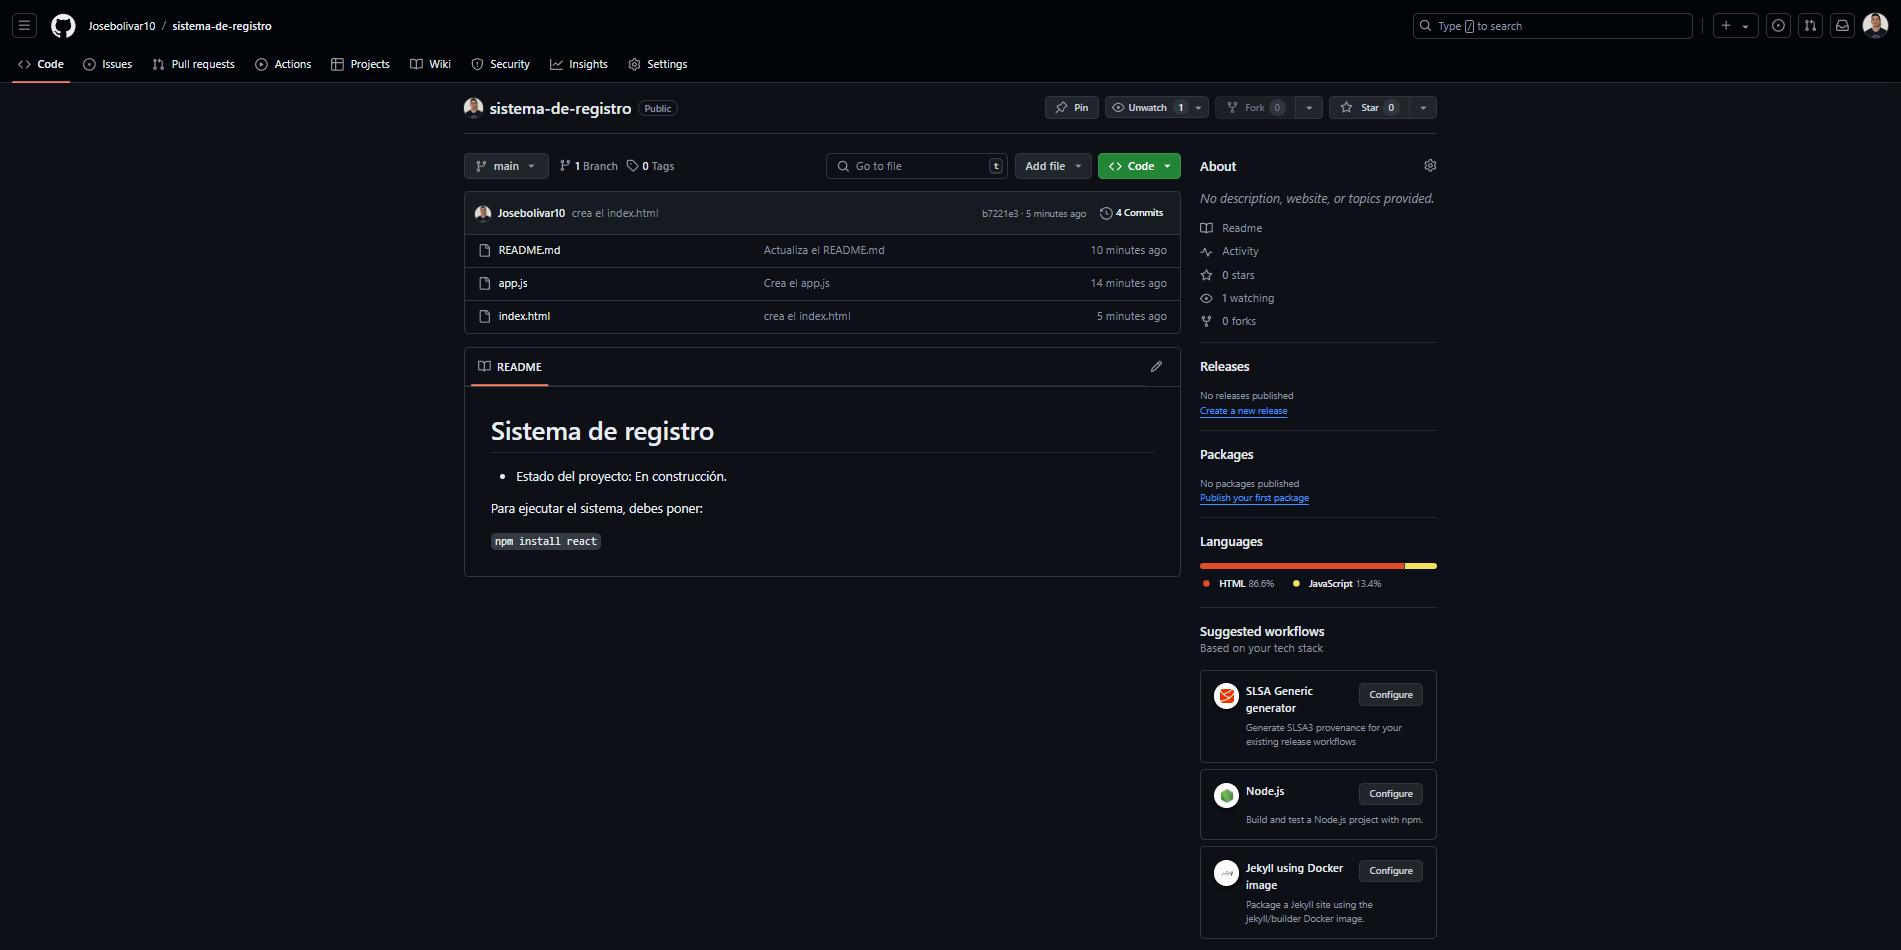Pin the repository with the Pin button

(1072, 107)
